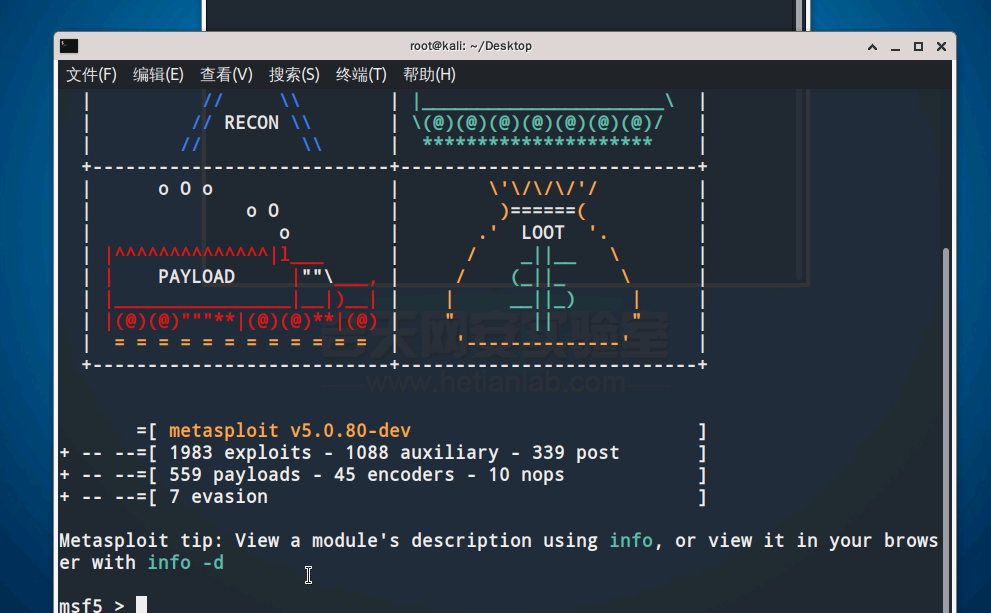Click the PAYLOAD label in the banner

197,277
